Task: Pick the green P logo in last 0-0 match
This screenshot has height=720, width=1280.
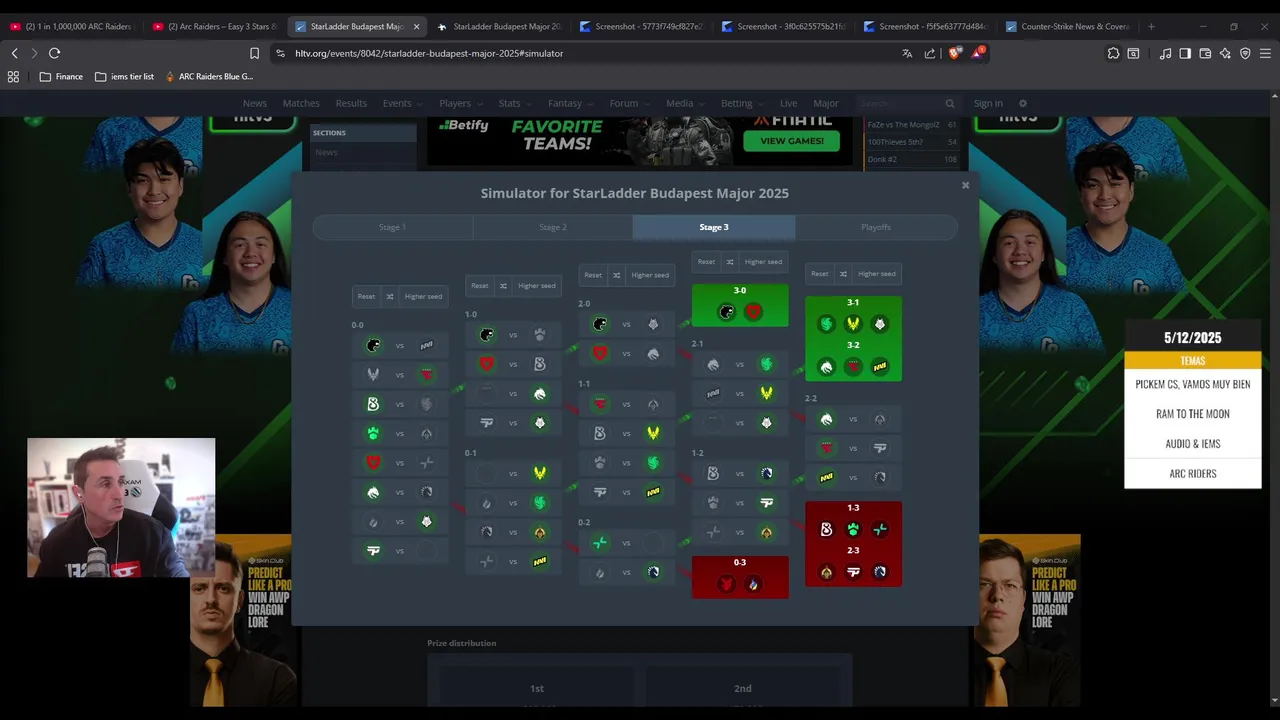Action: coord(373,551)
